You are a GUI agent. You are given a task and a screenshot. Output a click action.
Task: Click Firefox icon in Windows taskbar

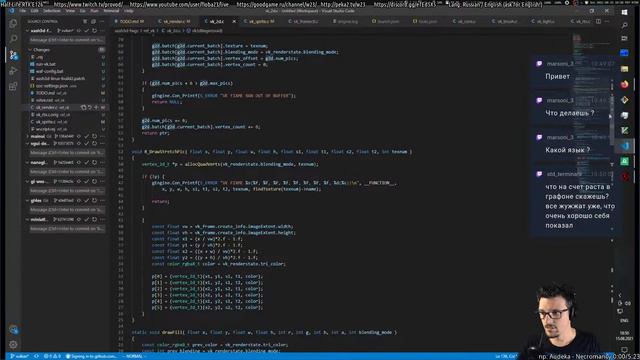pos(624,84)
